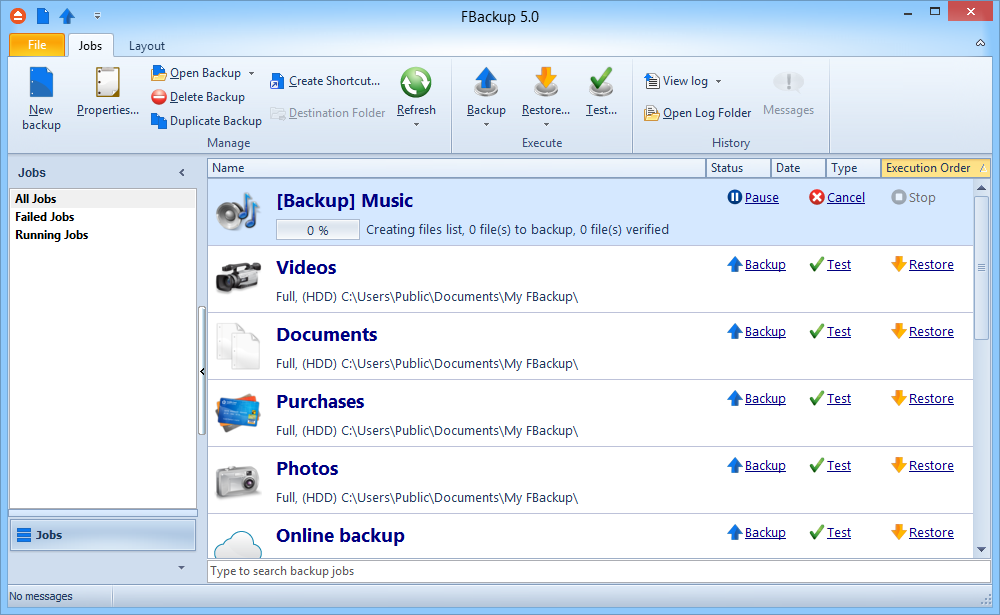The width and height of the screenshot is (1000, 615).
Task: Click the Test checkmark ribbon icon
Action: point(601,81)
